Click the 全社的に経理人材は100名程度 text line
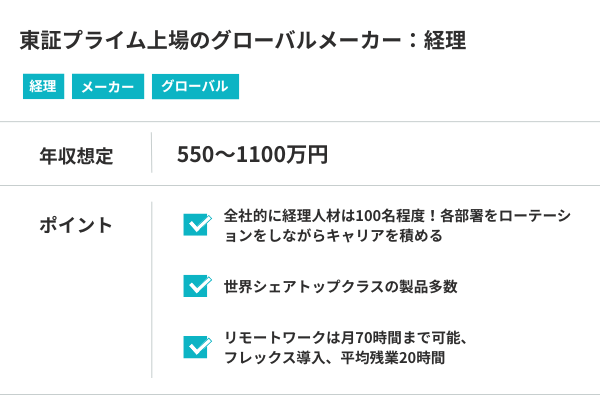This screenshot has width=600, height=420. (x=397, y=216)
